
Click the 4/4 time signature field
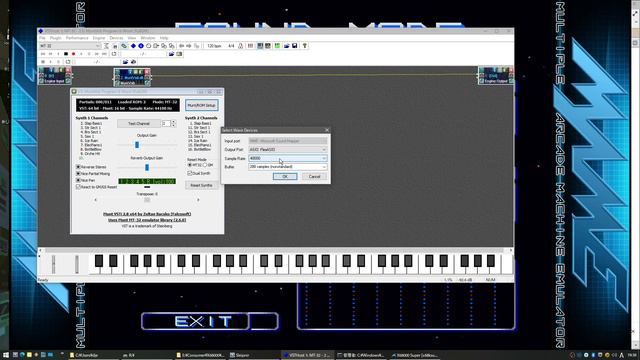coord(231,46)
